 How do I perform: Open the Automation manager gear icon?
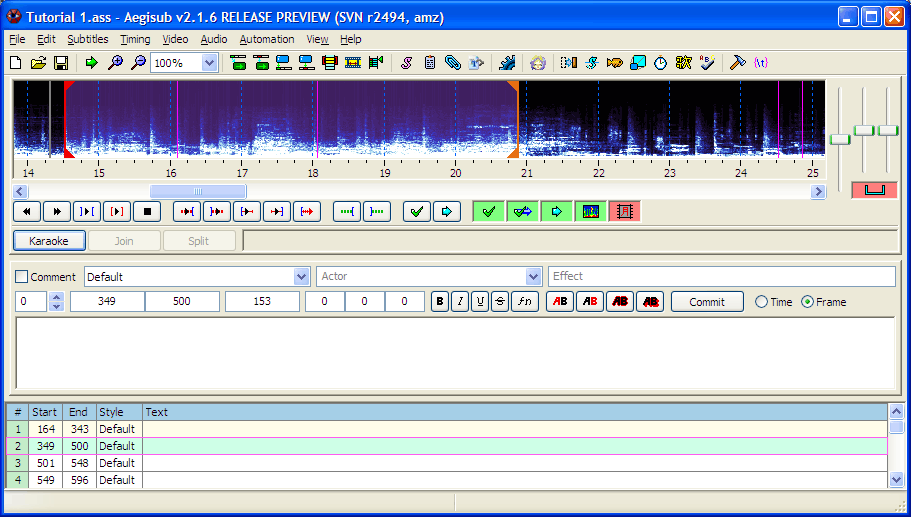click(507, 63)
